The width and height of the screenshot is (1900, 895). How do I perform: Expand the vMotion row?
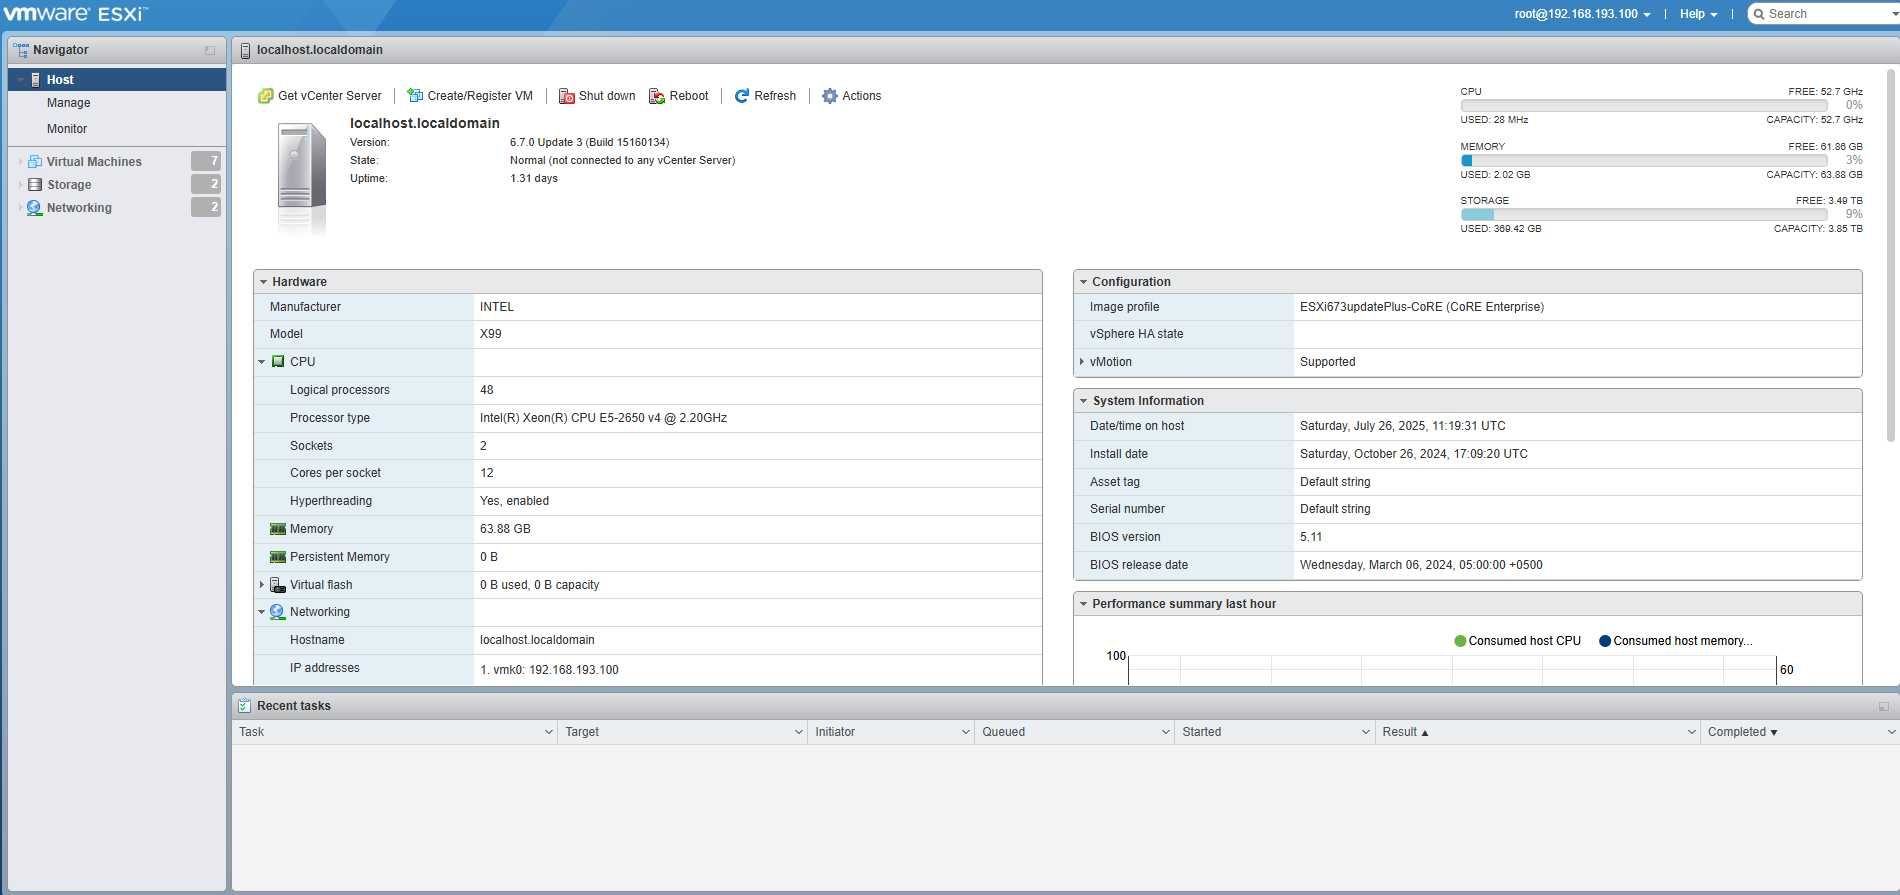[1082, 362]
